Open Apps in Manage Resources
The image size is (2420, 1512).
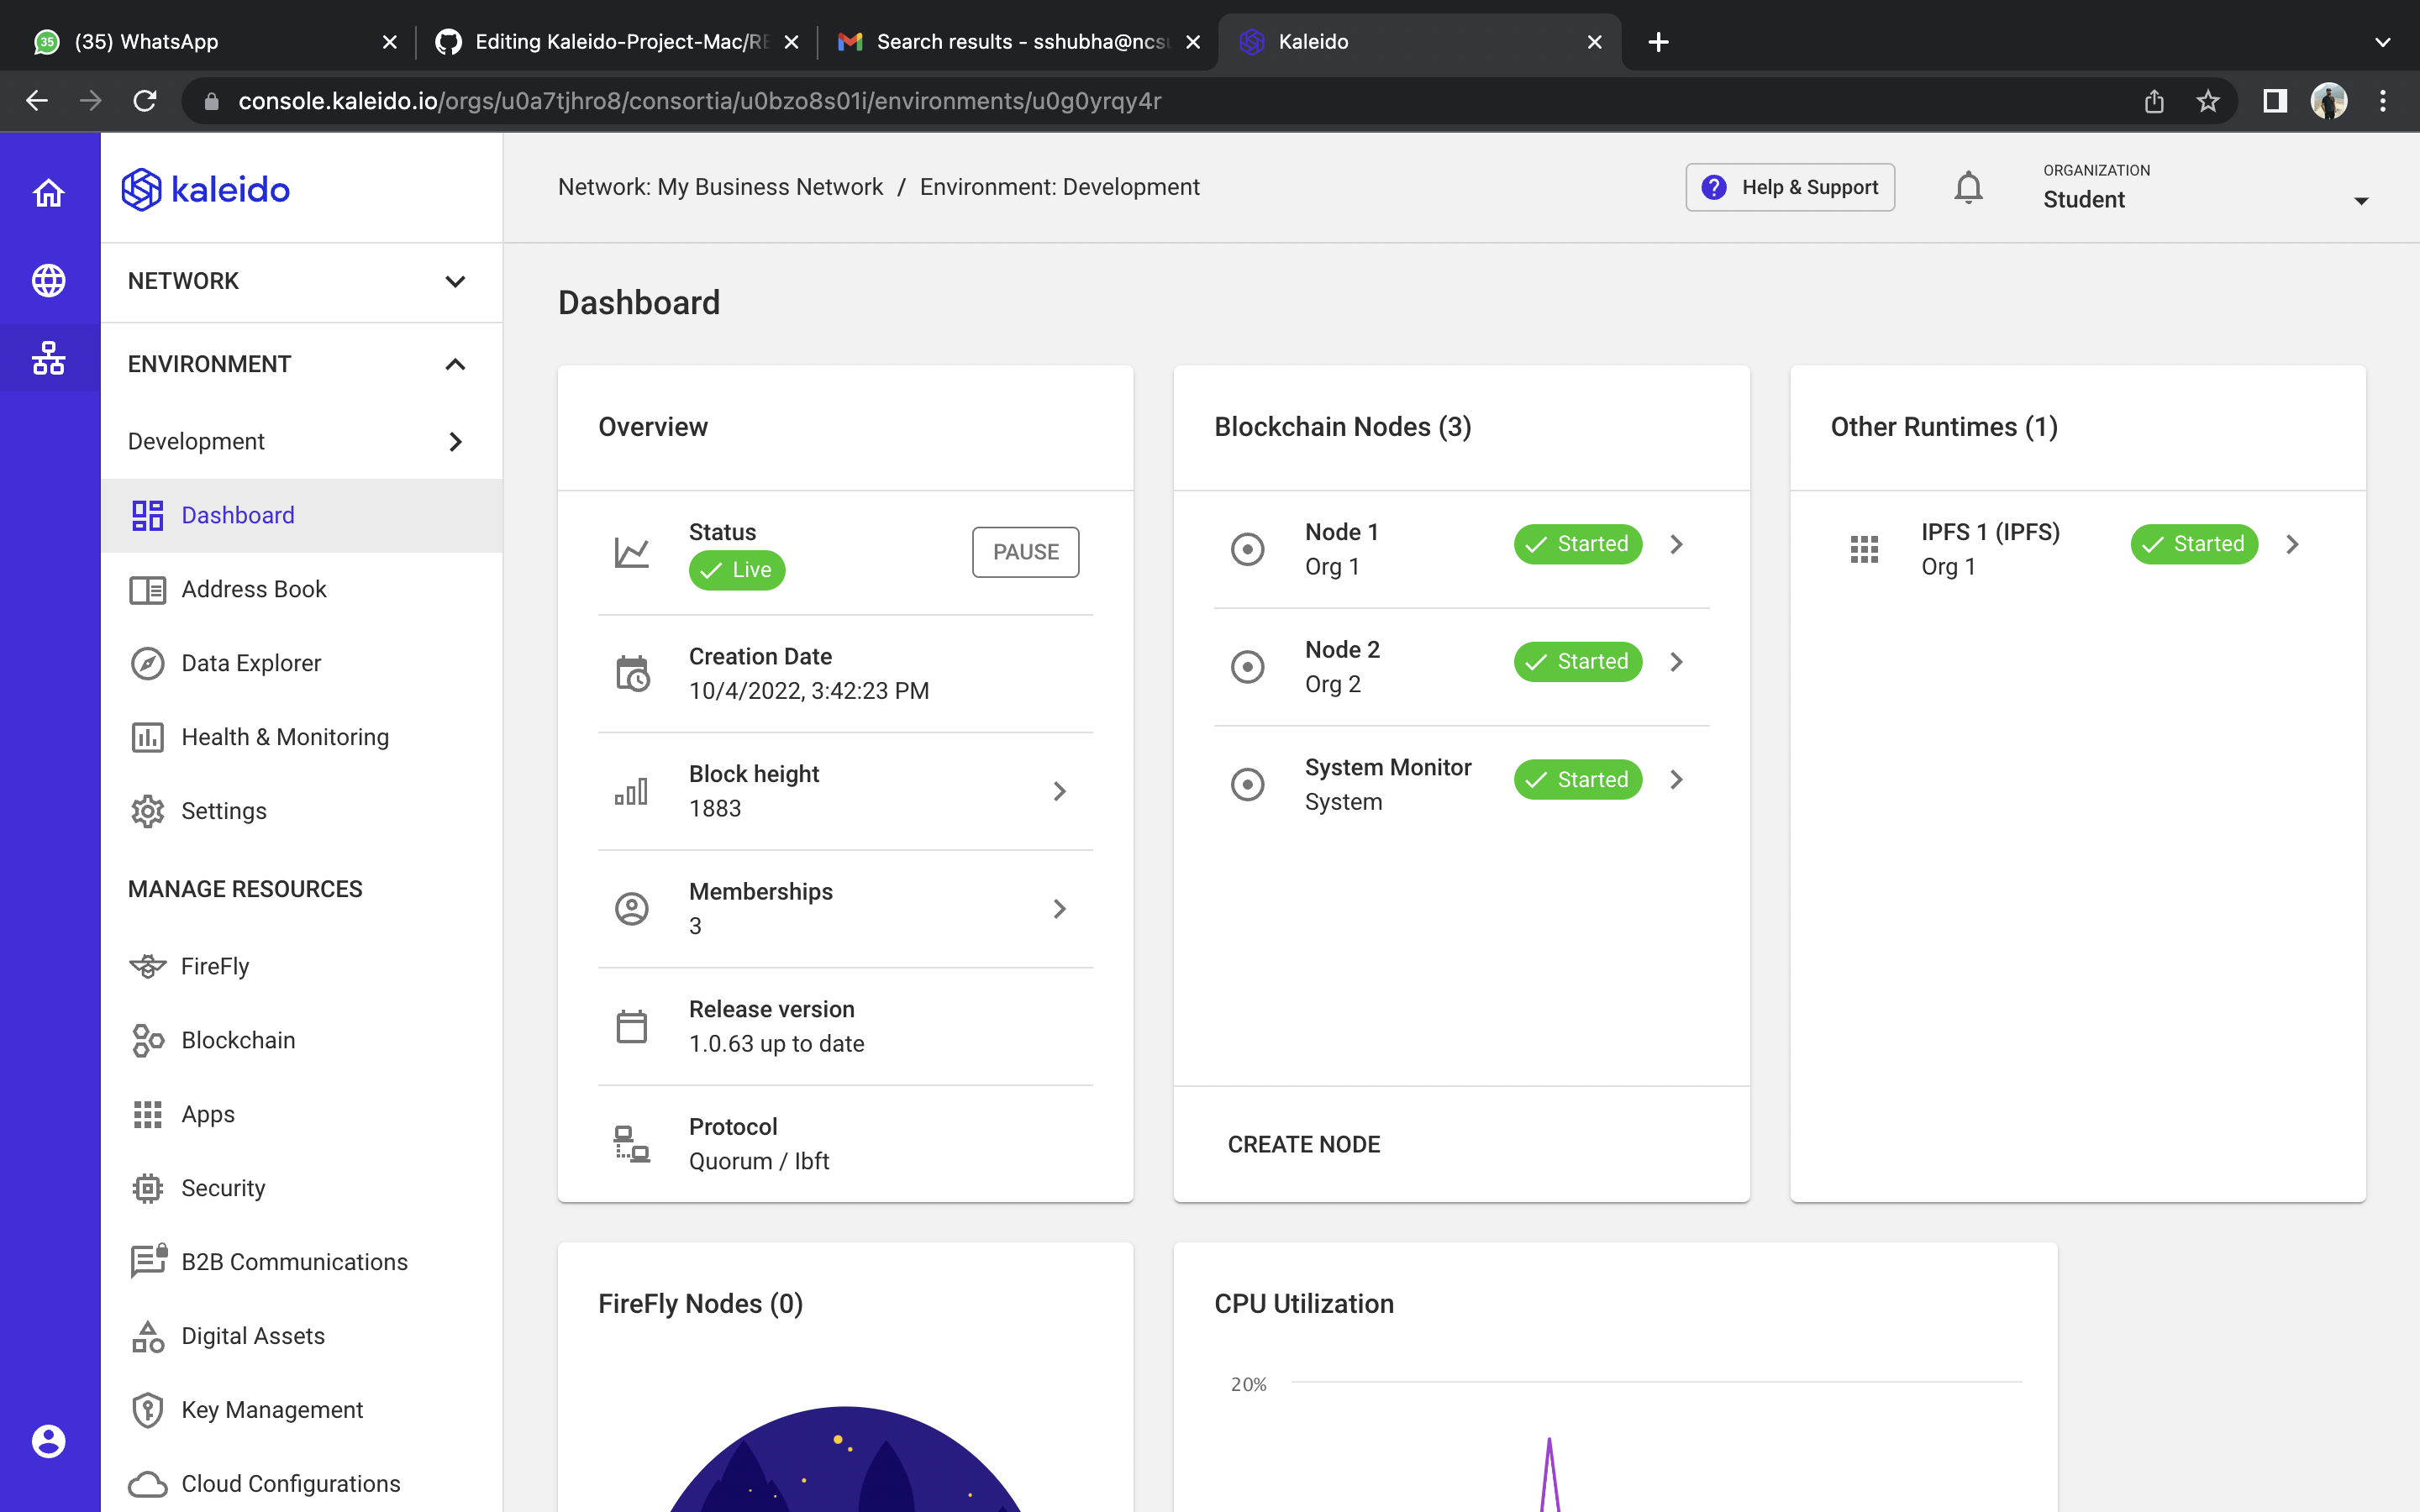(x=302, y=1114)
